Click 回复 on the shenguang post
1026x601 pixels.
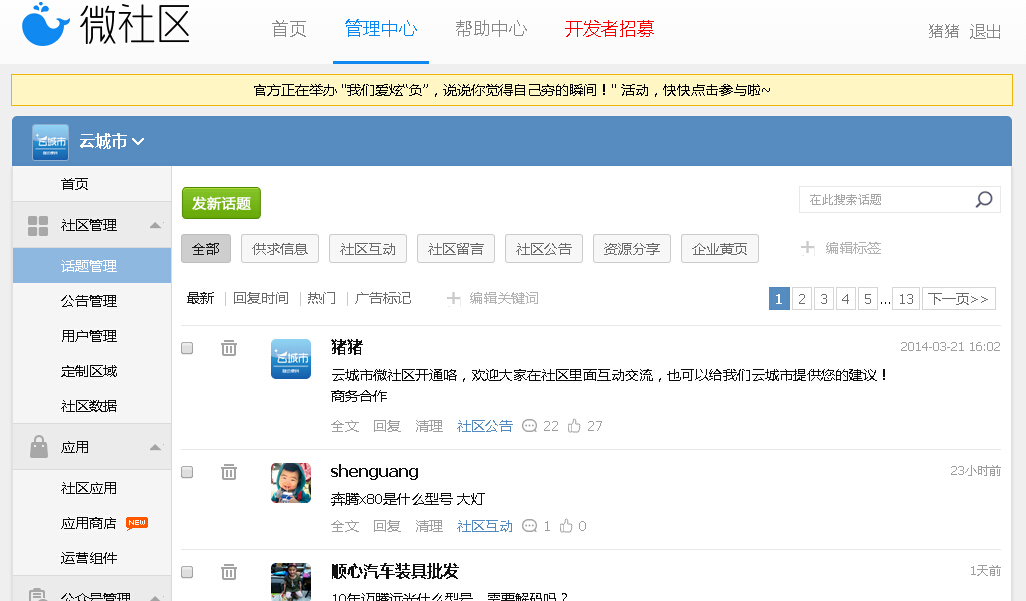pyautogui.click(x=387, y=526)
